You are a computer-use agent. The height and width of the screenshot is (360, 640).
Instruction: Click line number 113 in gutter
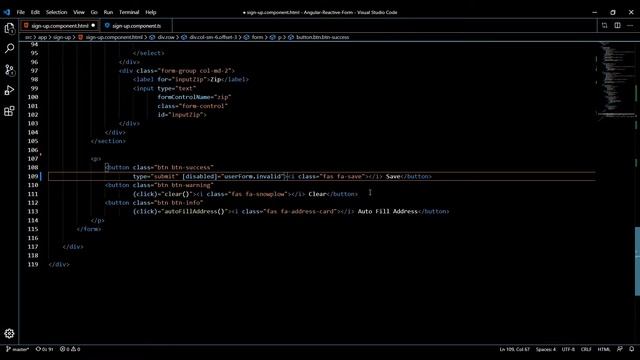tap(33, 211)
